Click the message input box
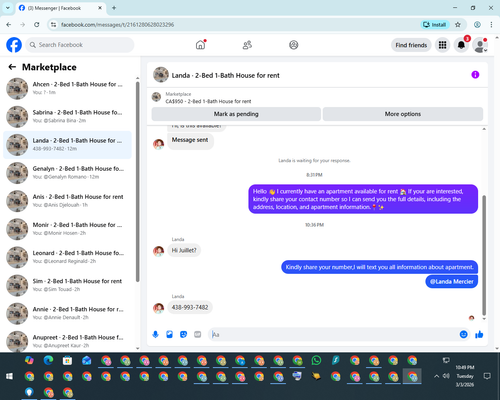 (333, 334)
